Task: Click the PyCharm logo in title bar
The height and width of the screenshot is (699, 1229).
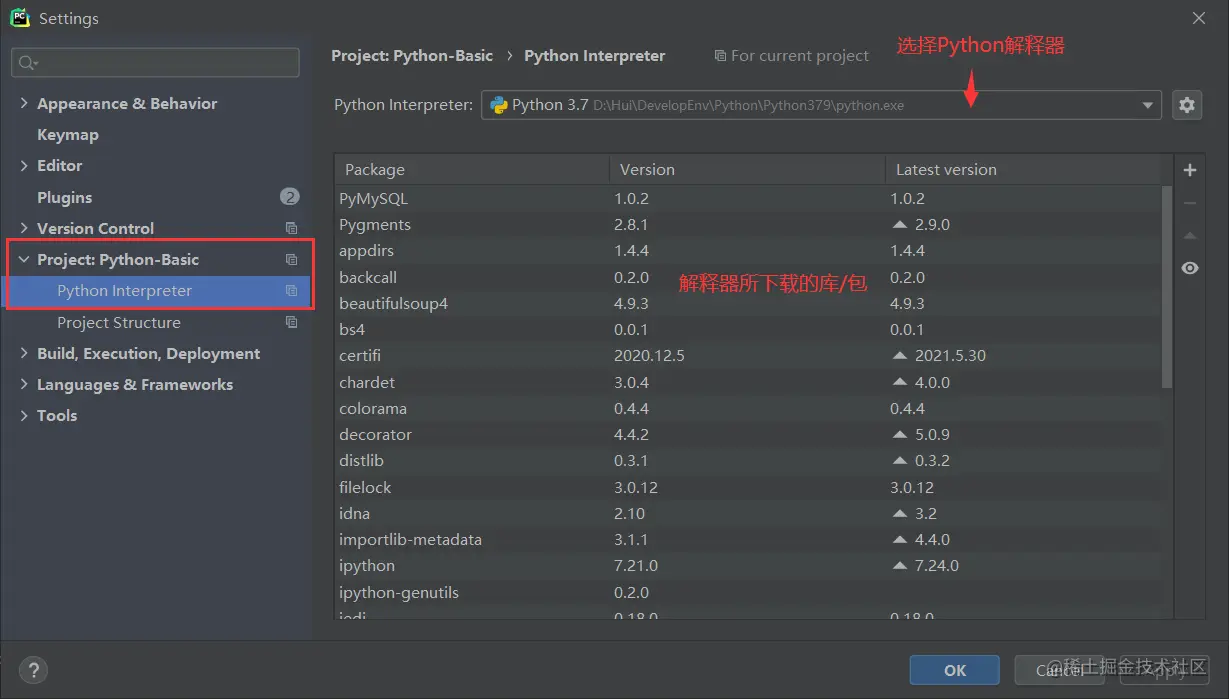Action: pos(19,18)
